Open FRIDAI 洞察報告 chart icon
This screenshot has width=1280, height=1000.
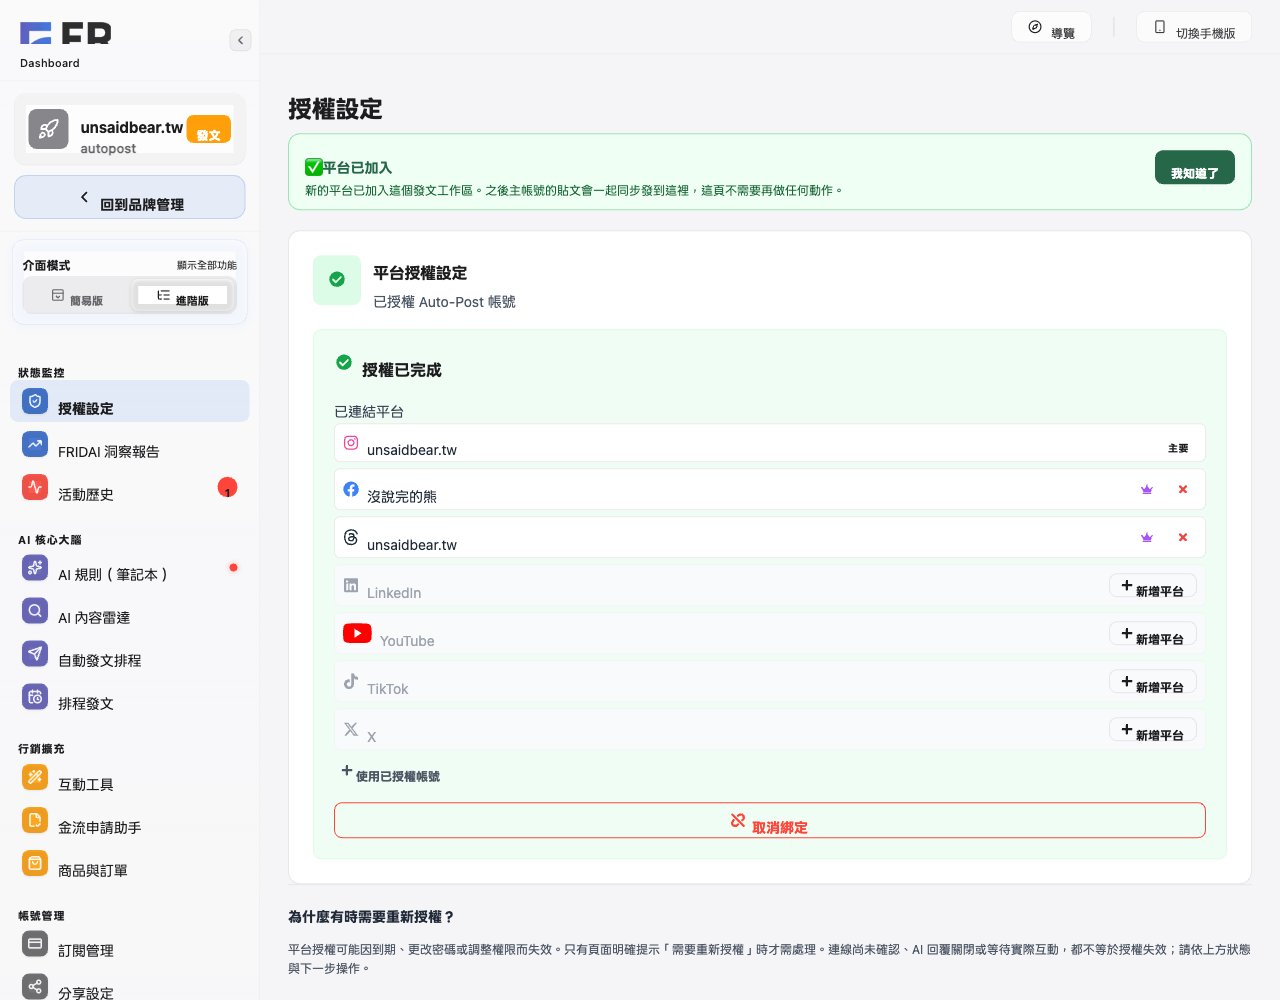pos(35,444)
